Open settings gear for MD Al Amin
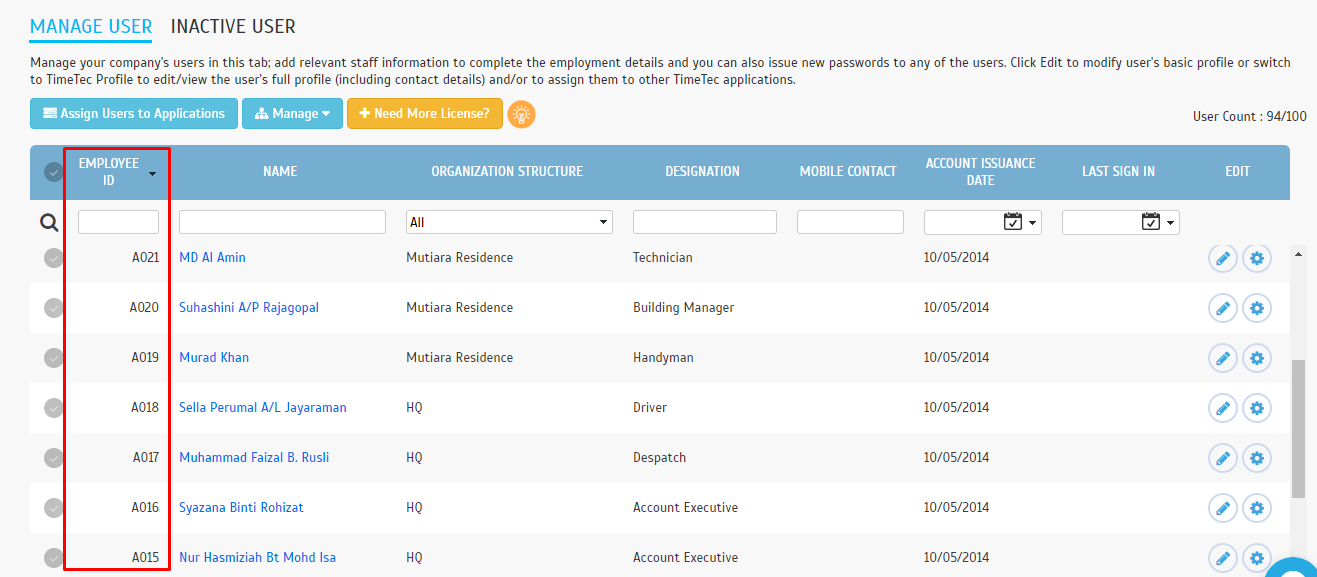The height and width of the screenshot is (577, 1317). (1257, 258)
